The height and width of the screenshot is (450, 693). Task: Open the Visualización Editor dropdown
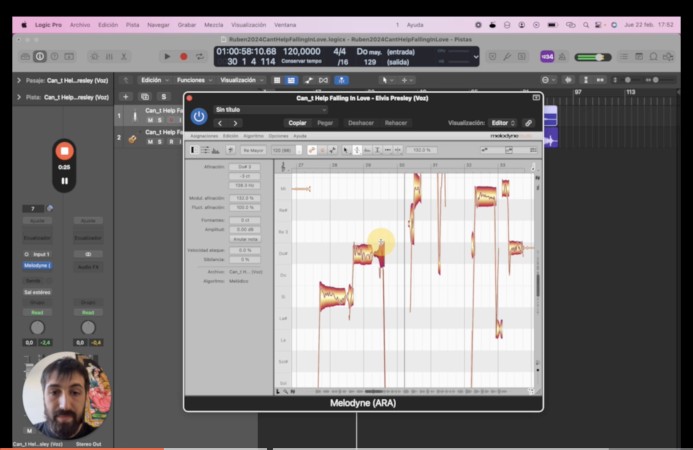point(503,123)
